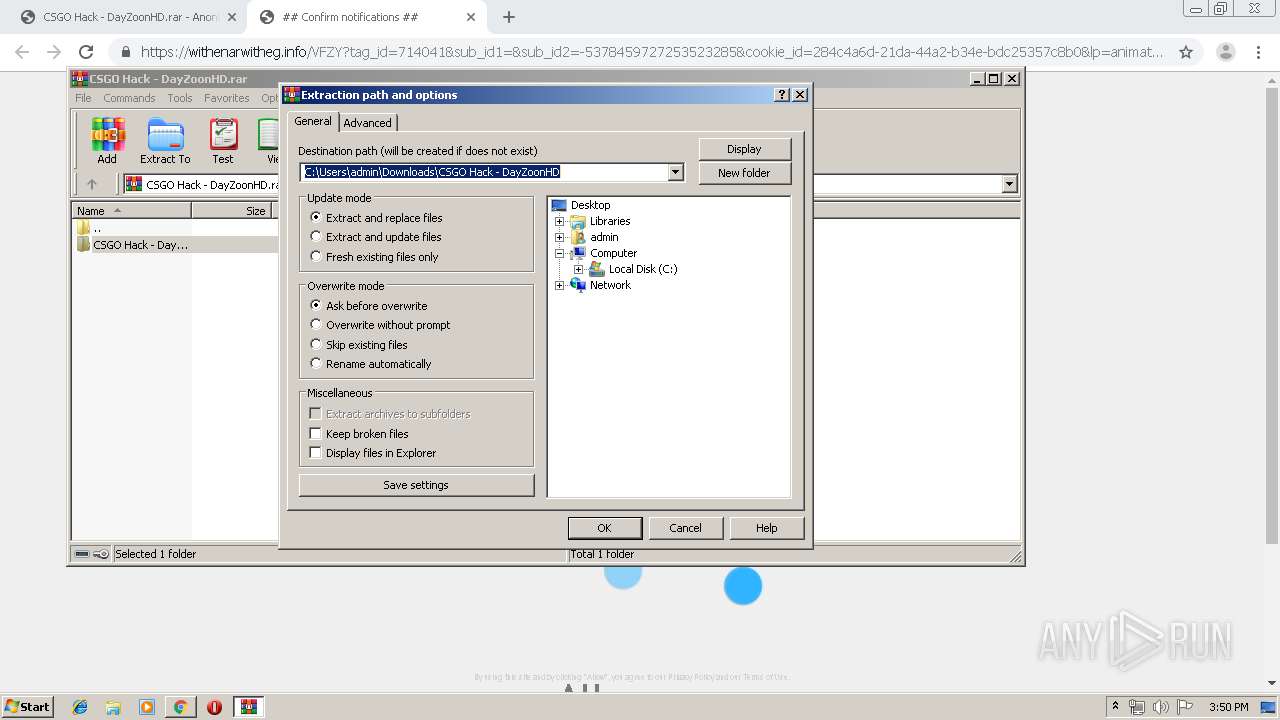1280x720 pixels.
Task: Click the Display button
Action: (x=744, y=149)
